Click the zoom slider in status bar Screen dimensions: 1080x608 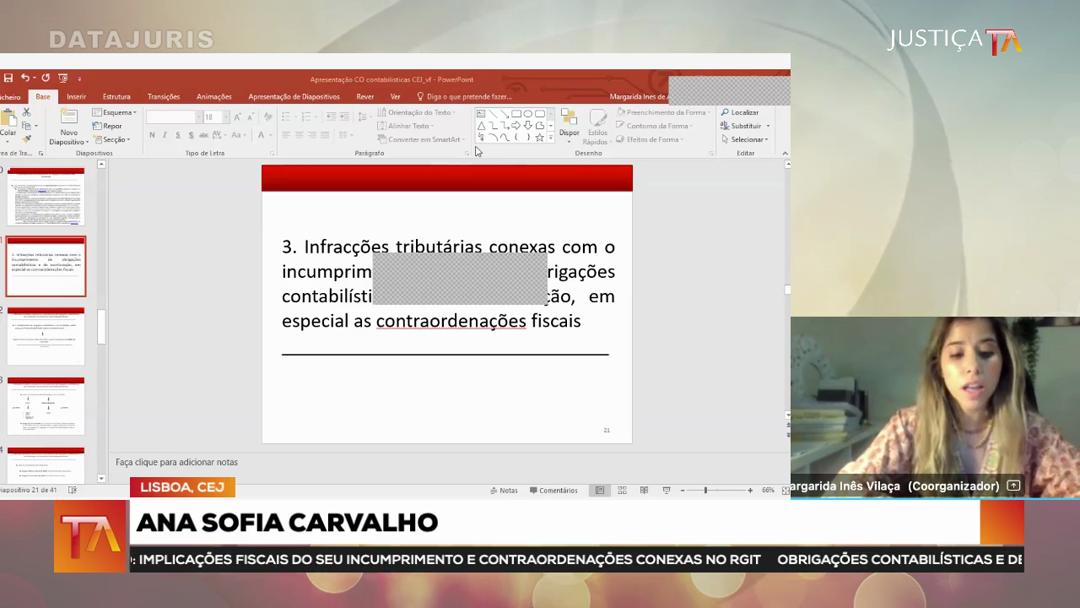tap(706, 490)
